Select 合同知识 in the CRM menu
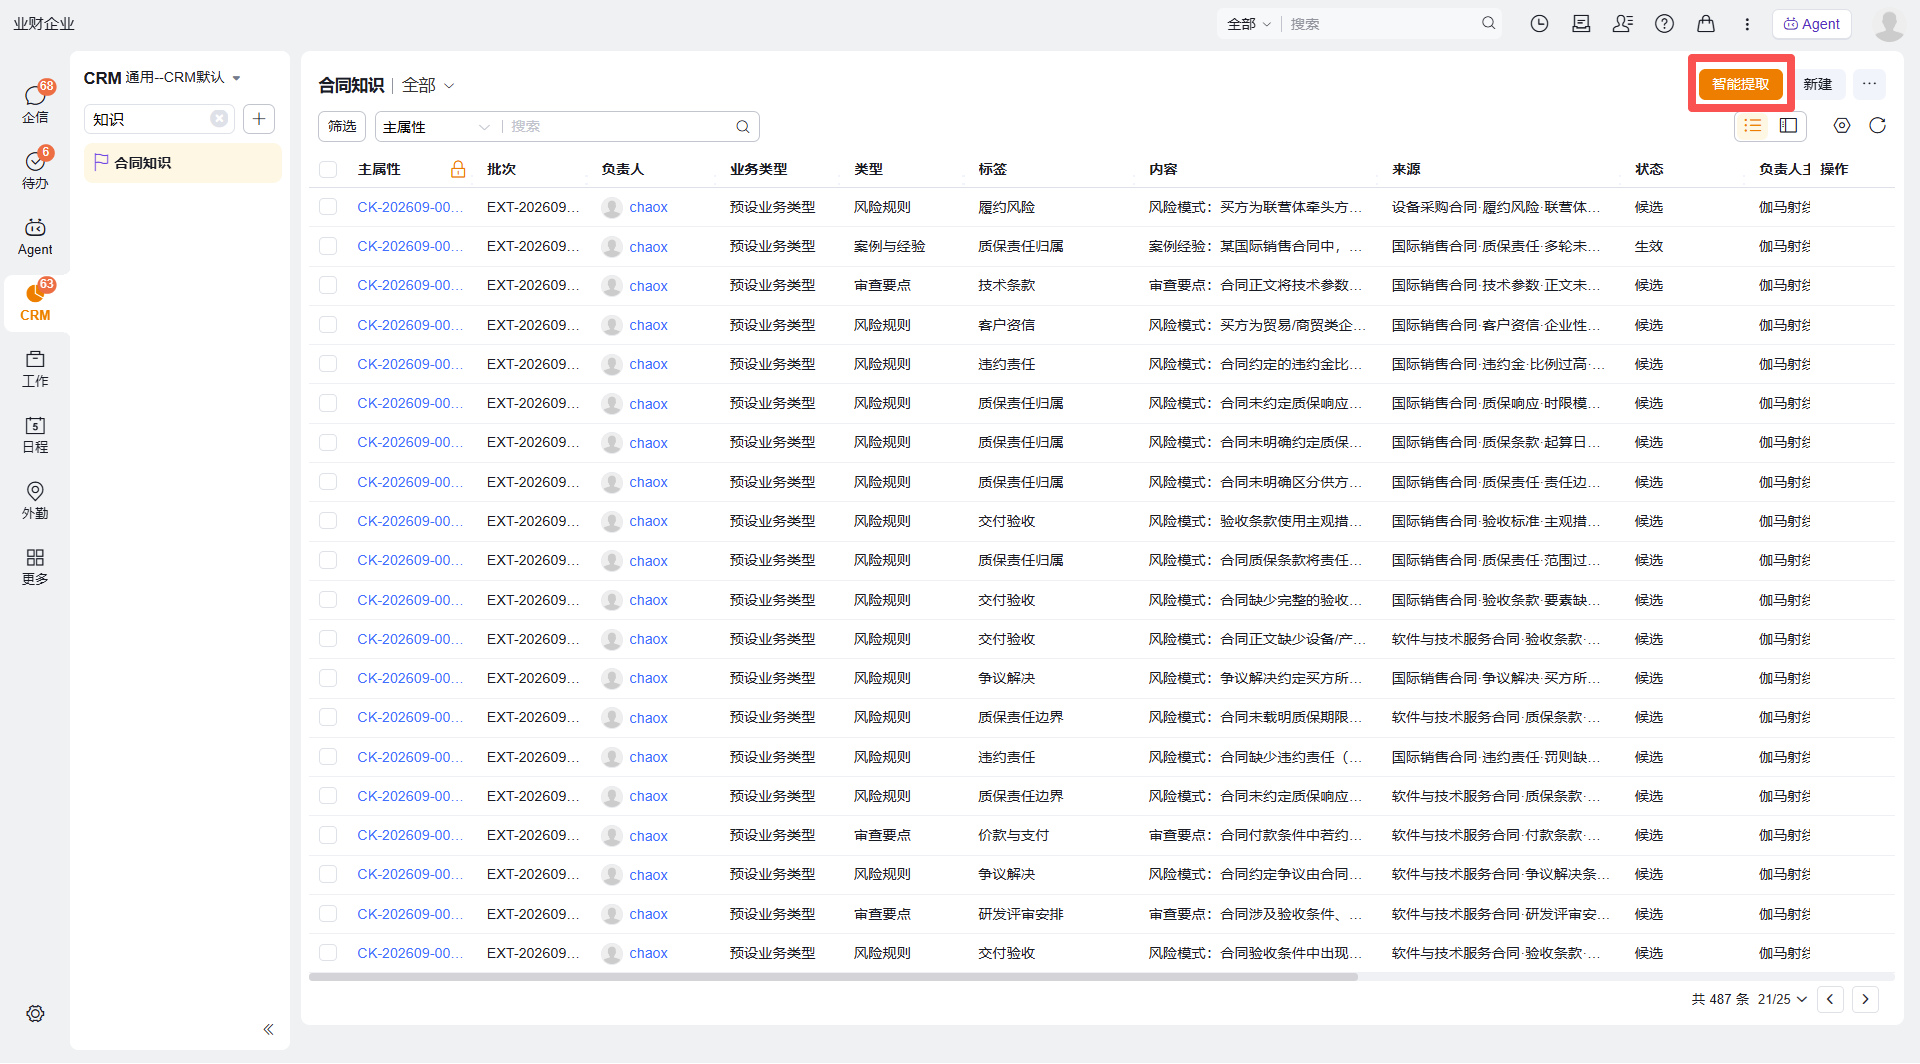Screen dimensions: 1920x1064 pyautogui.click(x=182, y=163)
